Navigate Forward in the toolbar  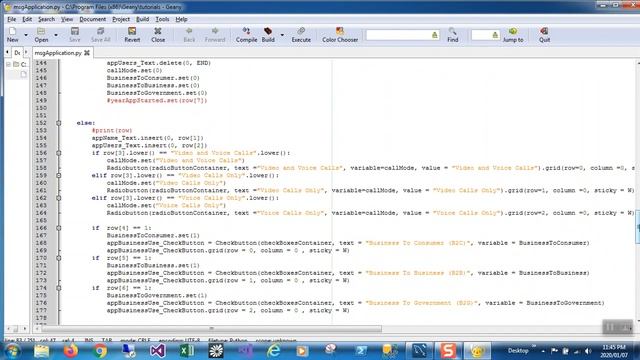pos(215,35)
